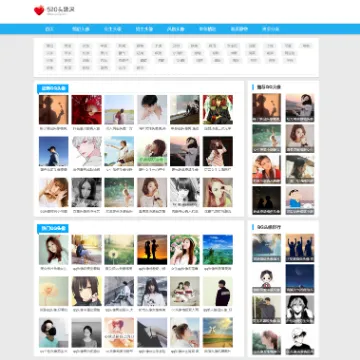The image size is (360, 360).
Task: Open anime girl with red flowers avatar
Action: [x=218, y=110]
